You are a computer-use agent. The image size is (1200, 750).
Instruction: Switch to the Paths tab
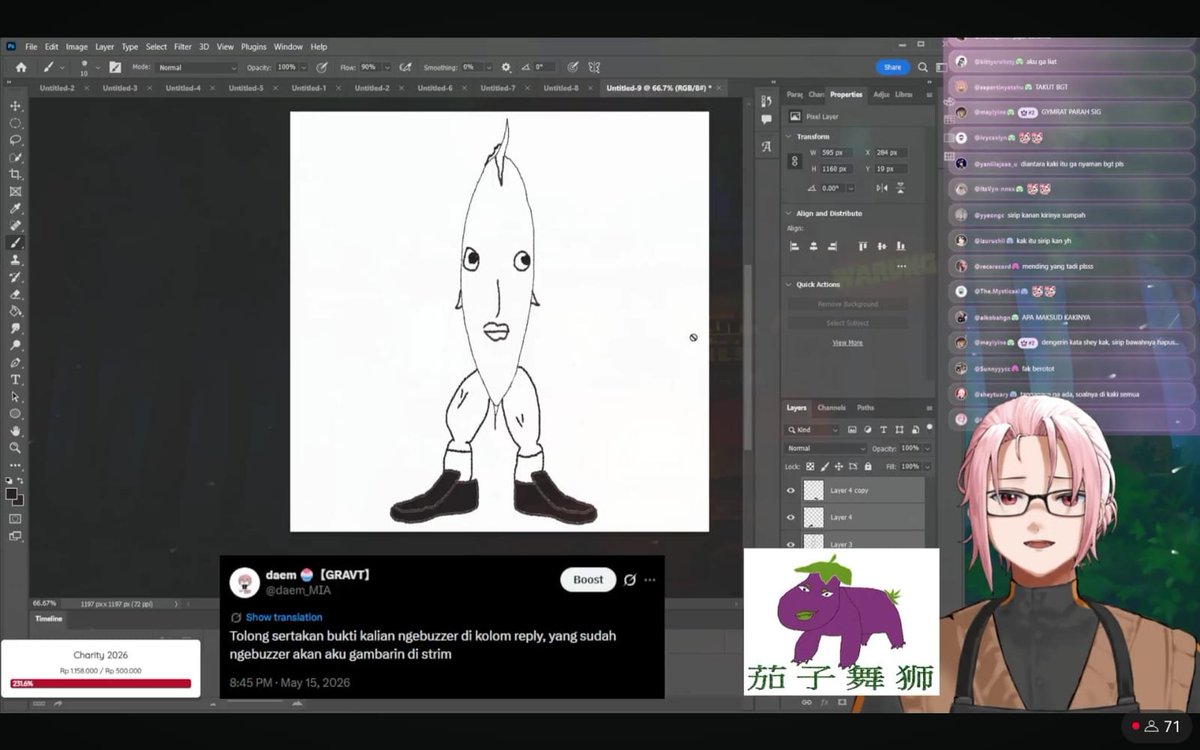tap(866, 408)
